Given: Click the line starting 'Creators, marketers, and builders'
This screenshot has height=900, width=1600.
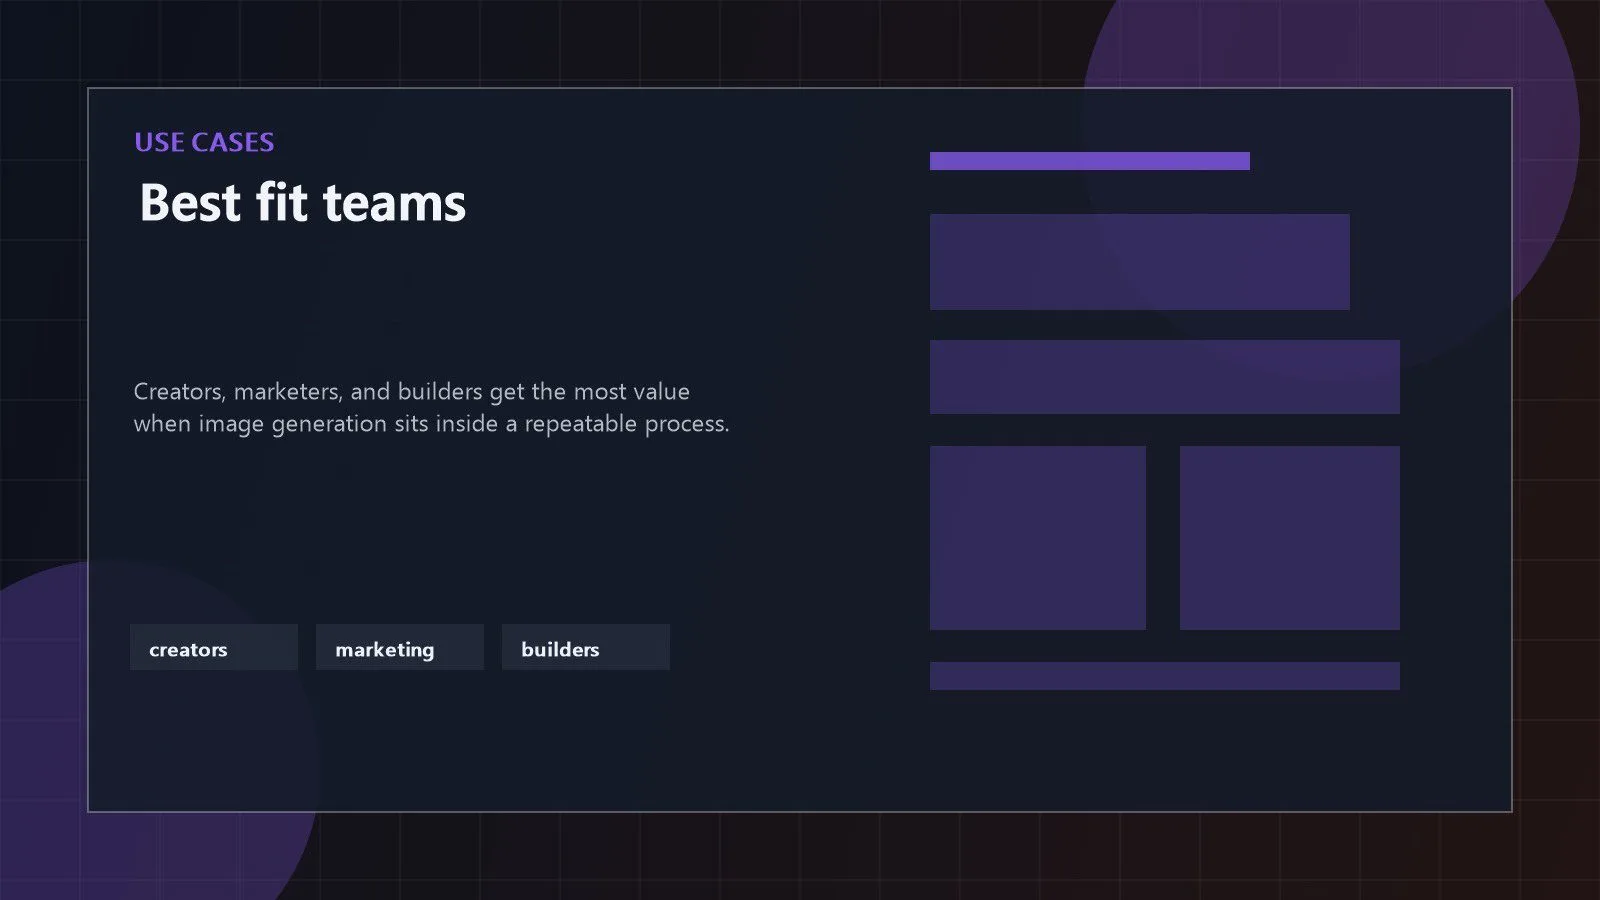Looking at the screenshot, I should [412, 391].
